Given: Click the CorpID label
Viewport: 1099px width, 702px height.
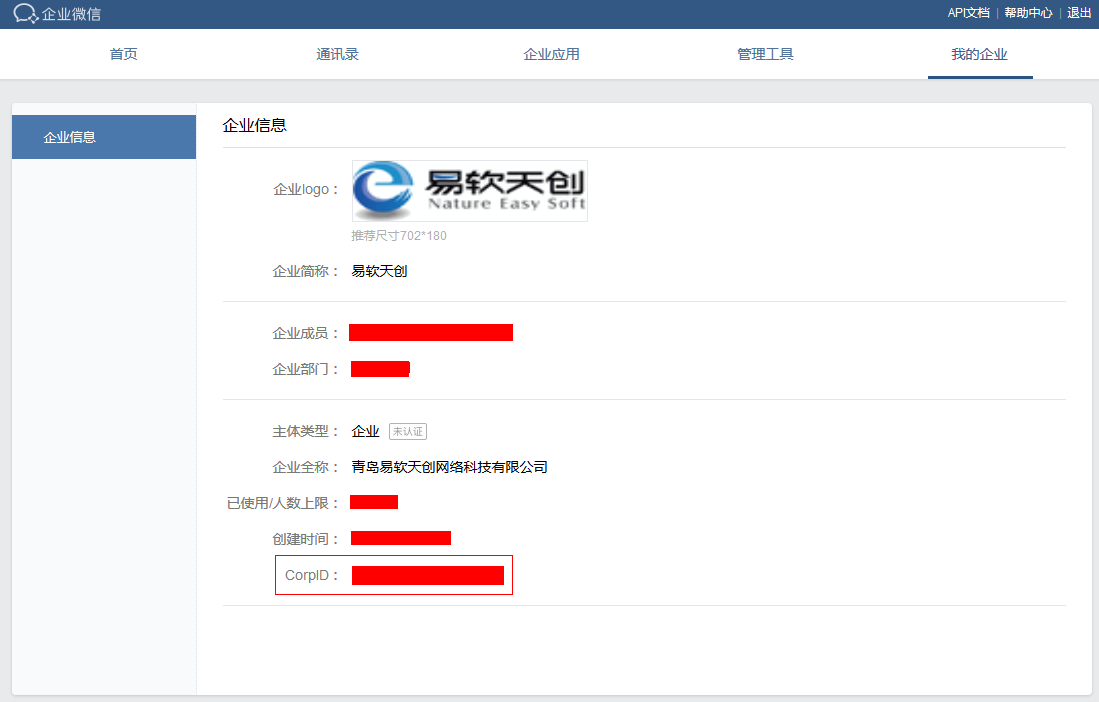Looking at the screenshot, I should (311, 575).
